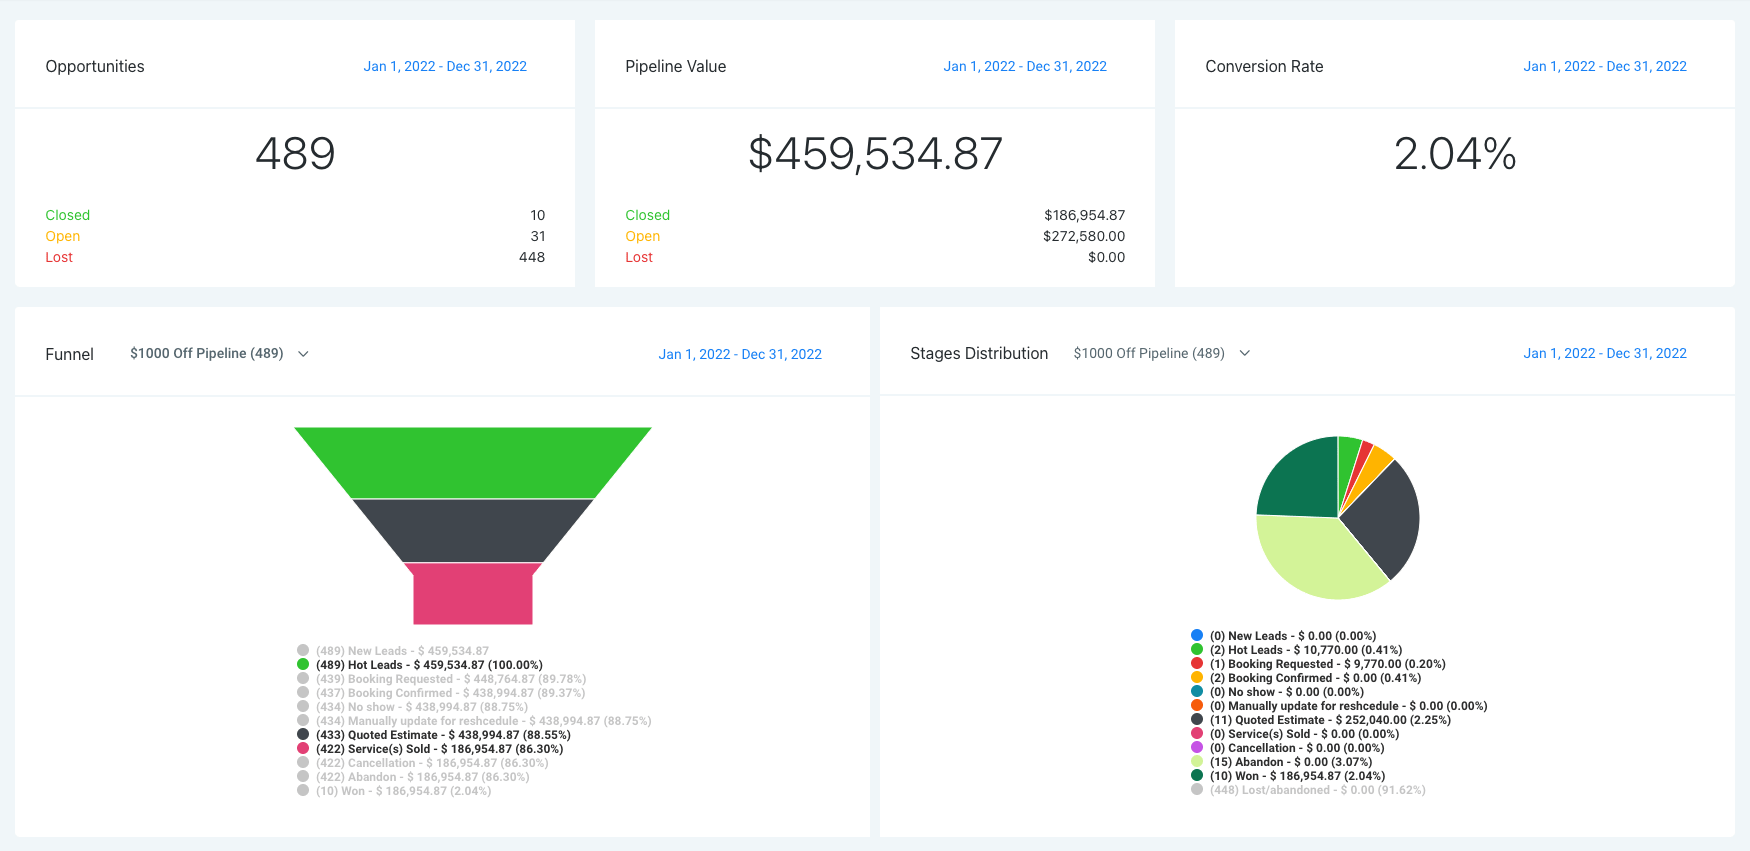Select the Funnel chart date range
Image resolution: width=1750 pixels, height=851 pixels.
[740, 354]
